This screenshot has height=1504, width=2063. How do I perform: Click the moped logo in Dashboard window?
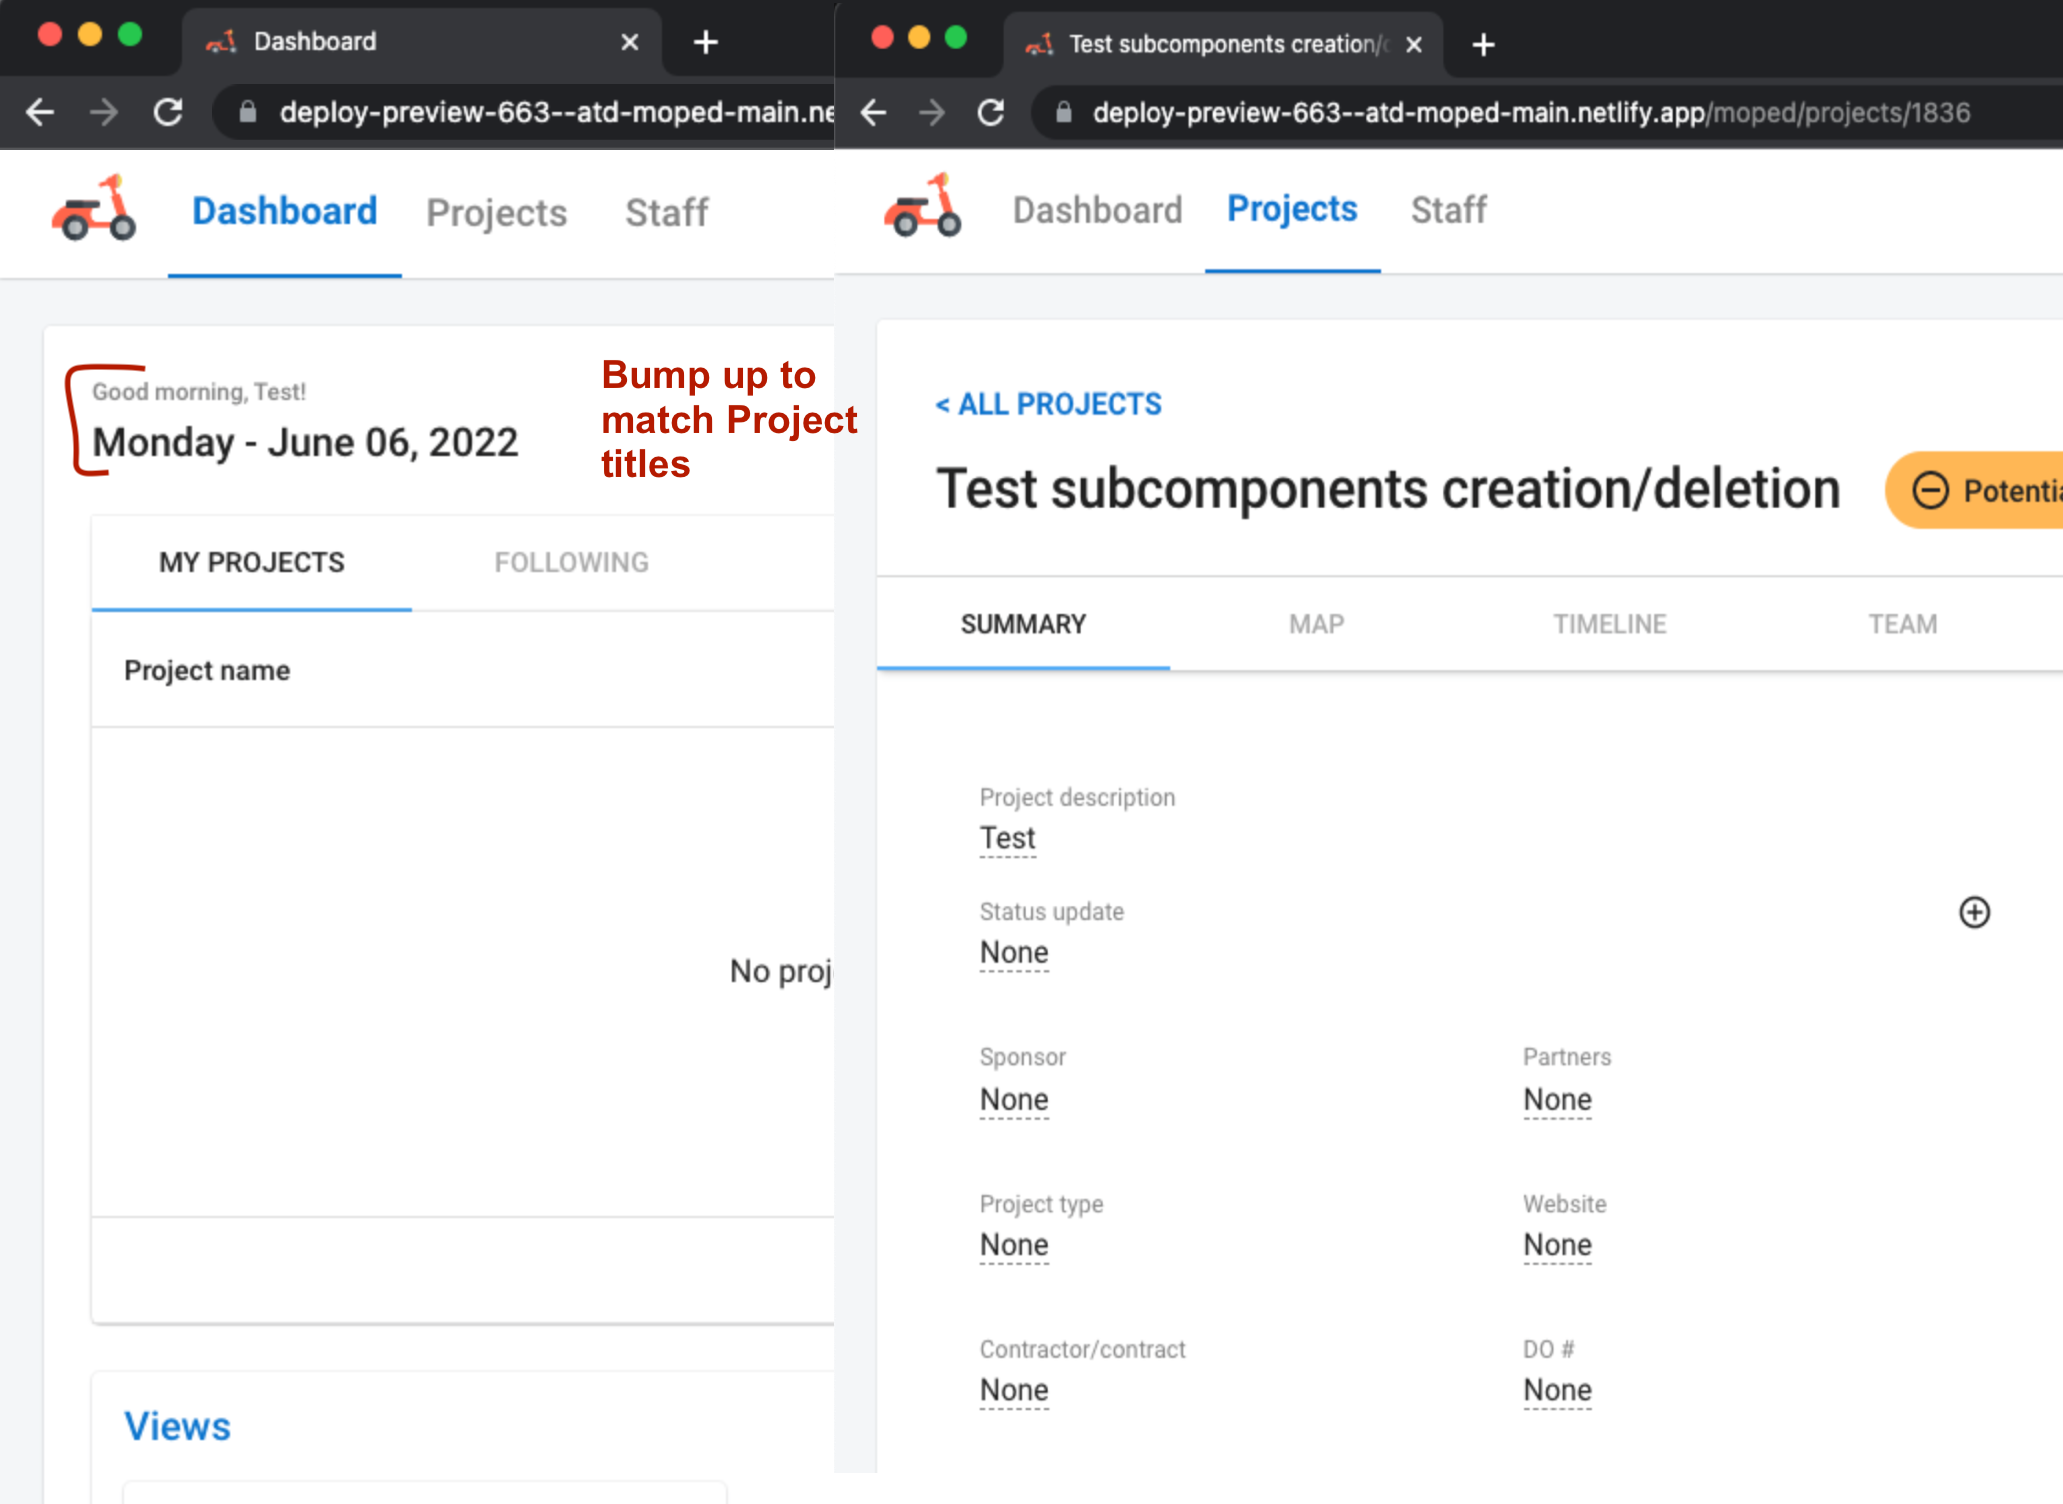(x=94, y=209)
